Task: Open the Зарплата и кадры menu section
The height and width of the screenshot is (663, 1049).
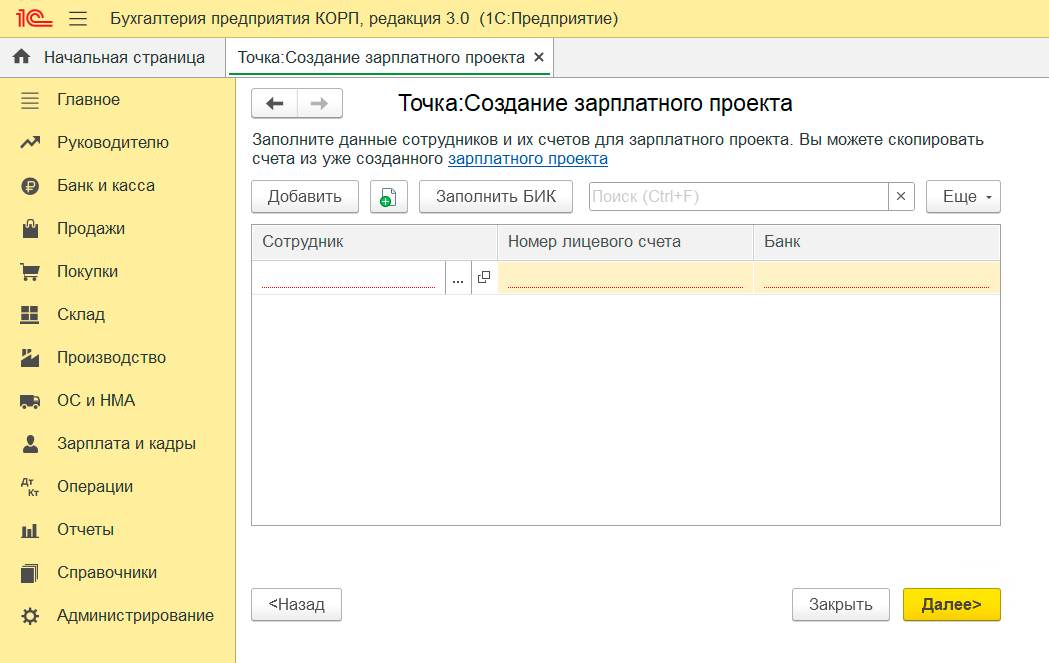Action: [126, 444]
